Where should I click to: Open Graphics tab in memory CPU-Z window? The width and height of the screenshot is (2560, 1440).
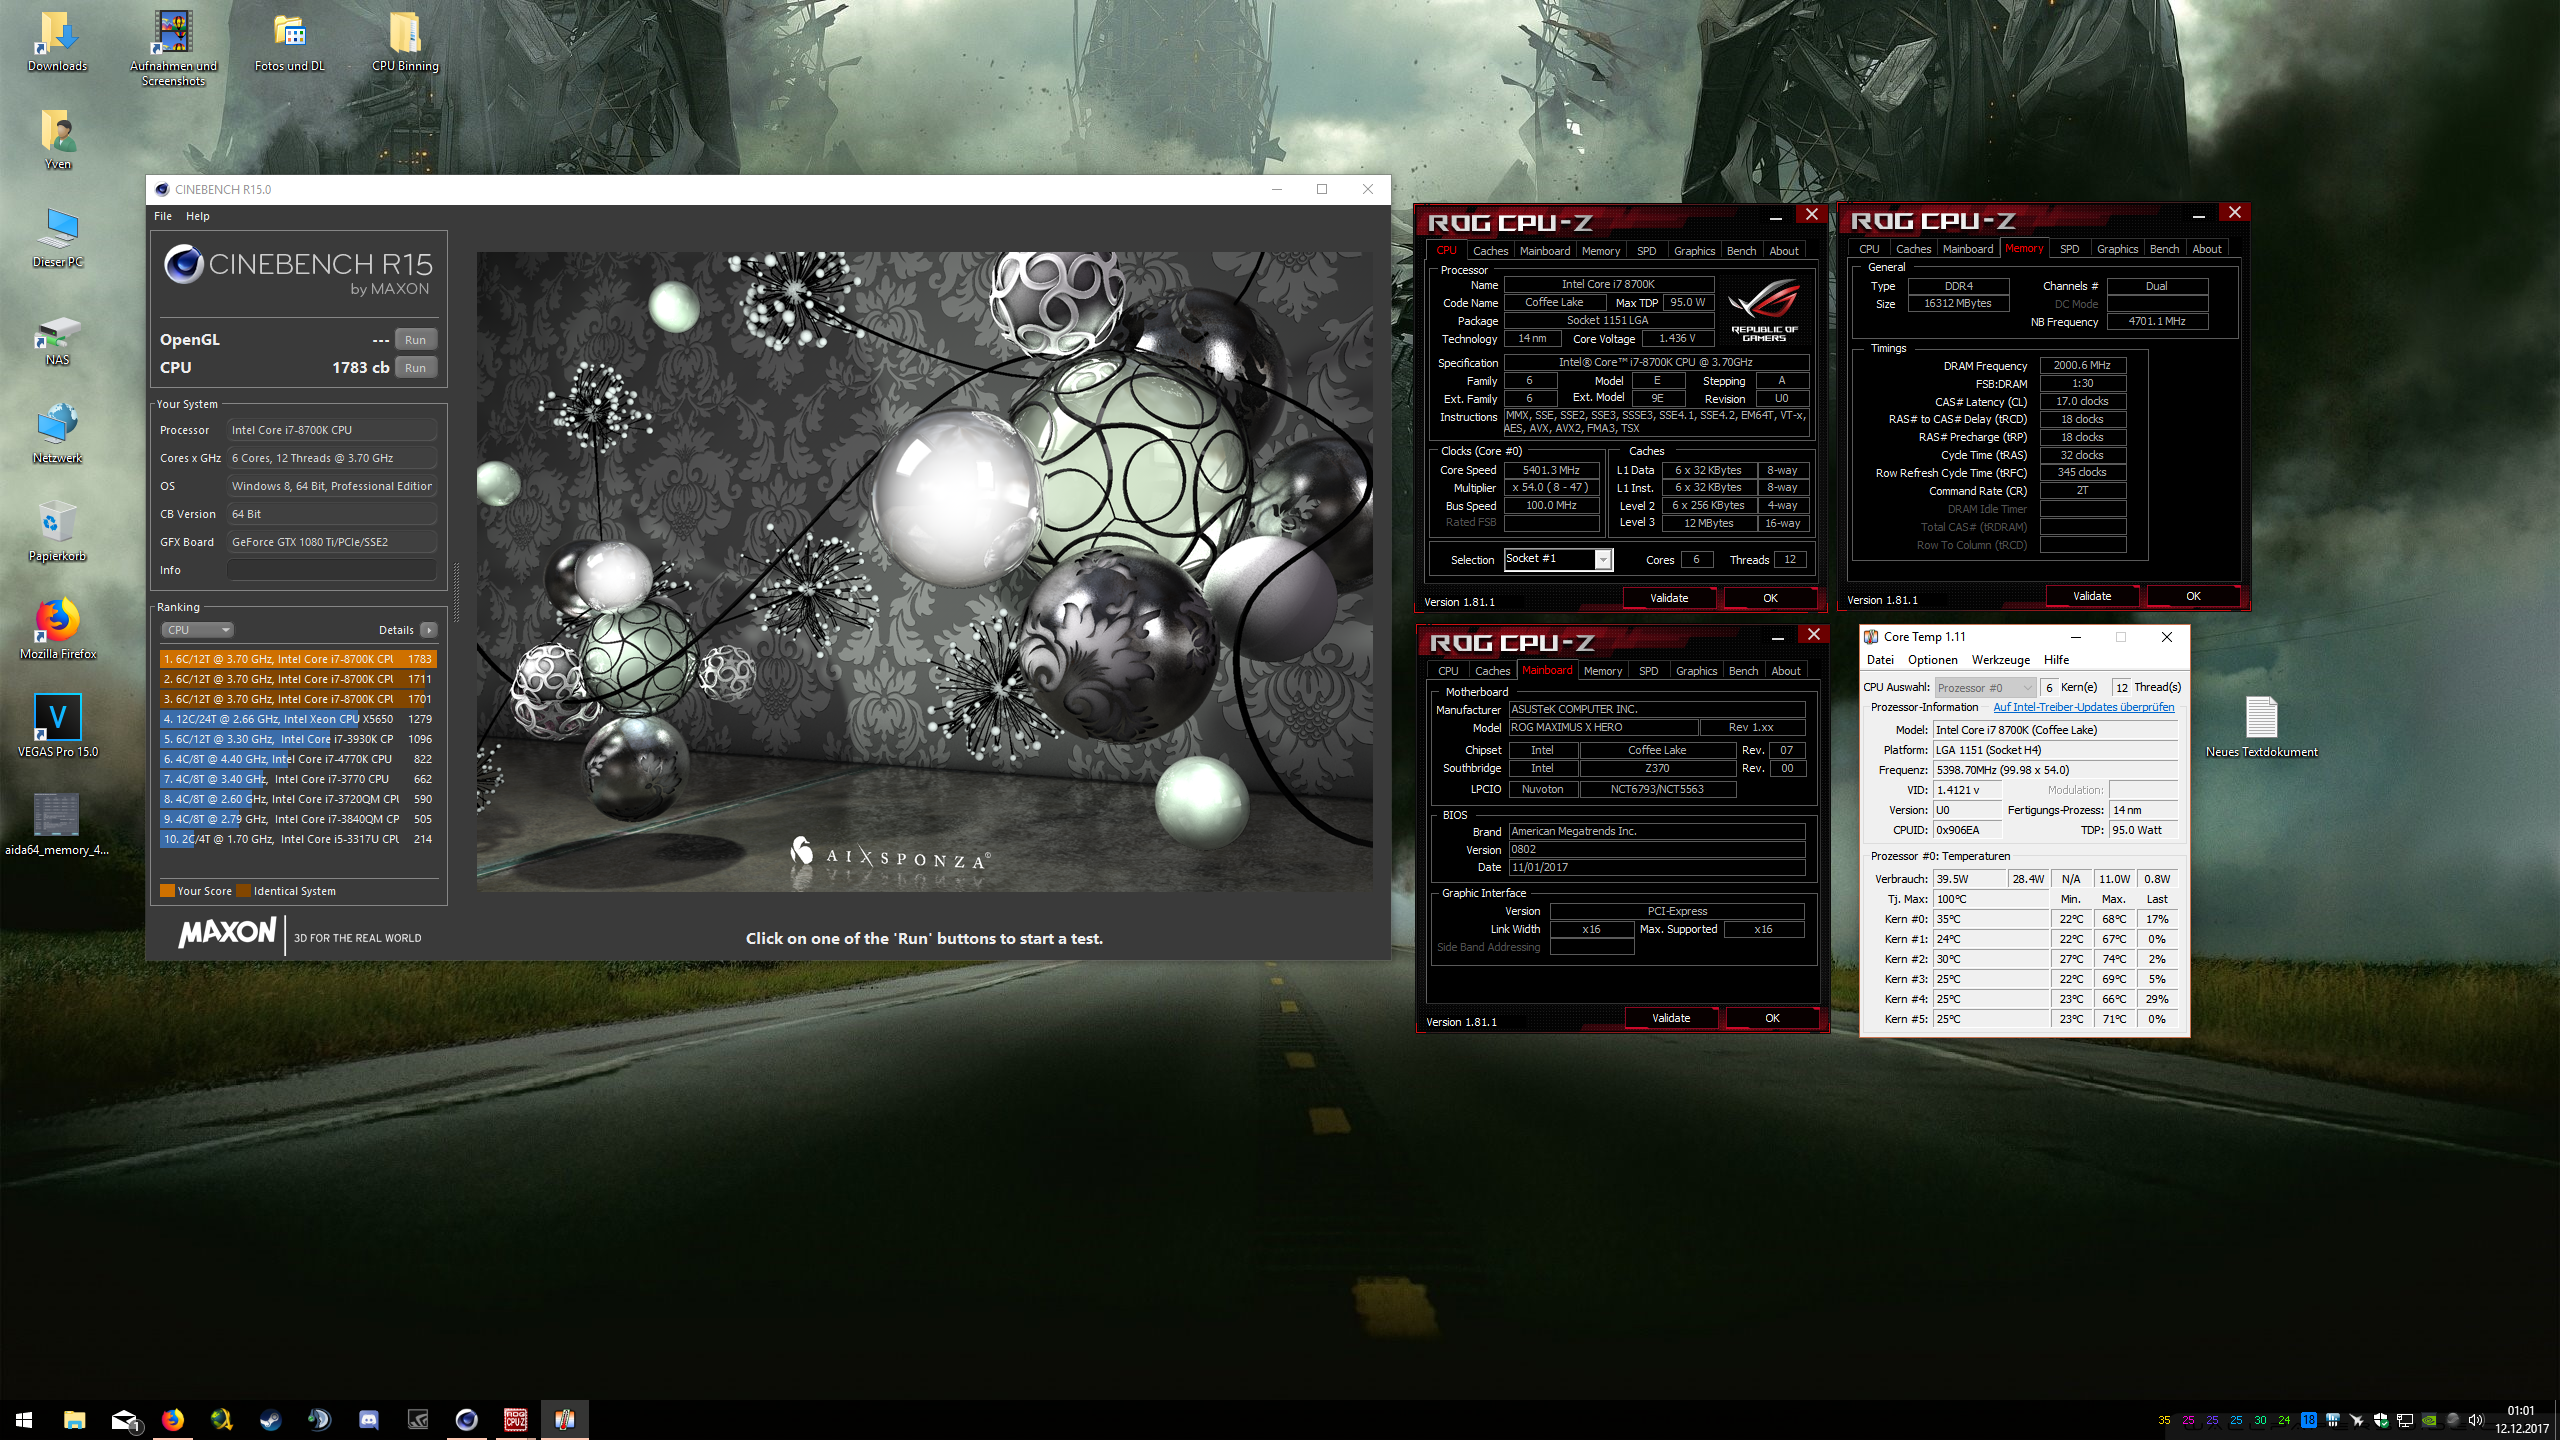[x=2117, y=249]
